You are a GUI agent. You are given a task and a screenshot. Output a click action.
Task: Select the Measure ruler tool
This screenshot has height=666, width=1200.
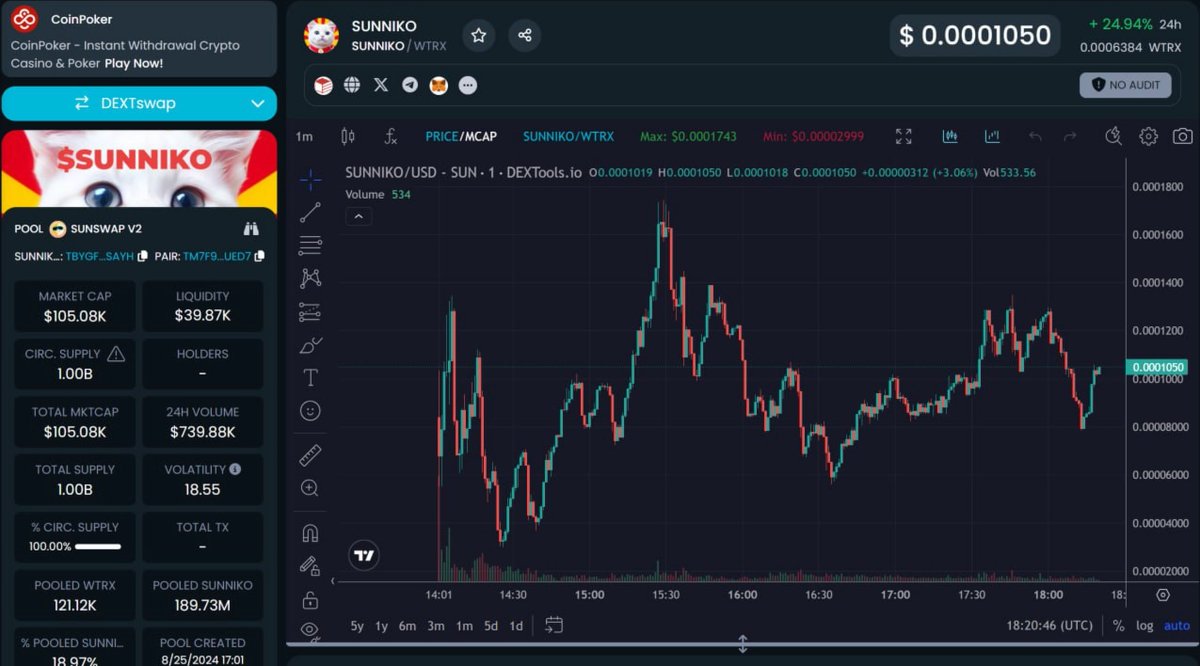tap(310, 455)
